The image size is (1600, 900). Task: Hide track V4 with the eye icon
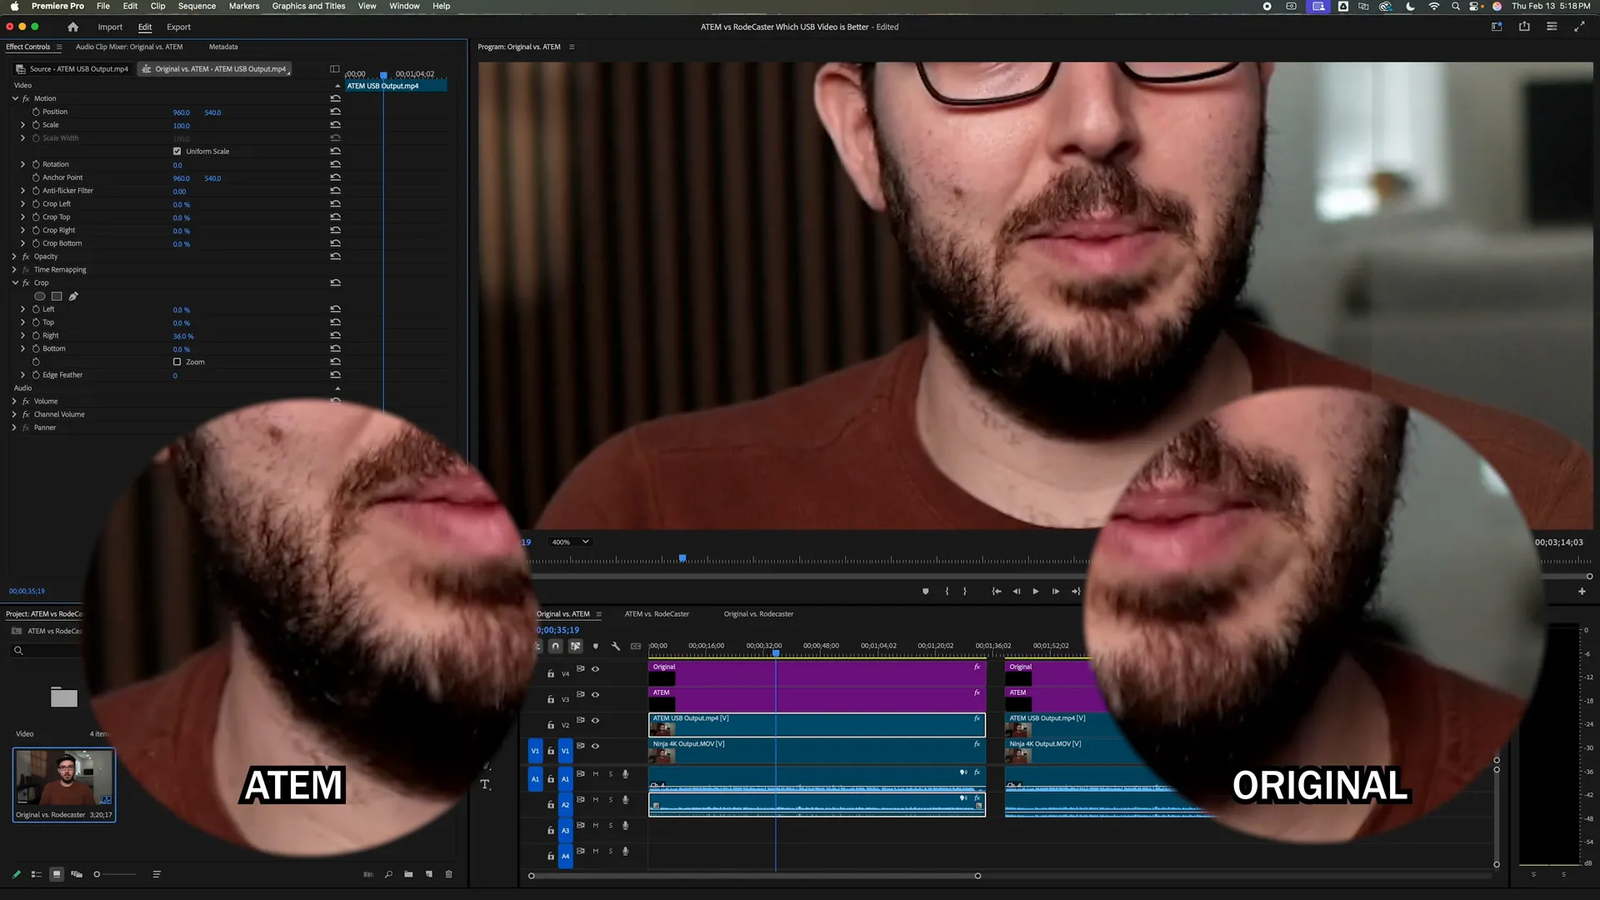coord(595,669)
